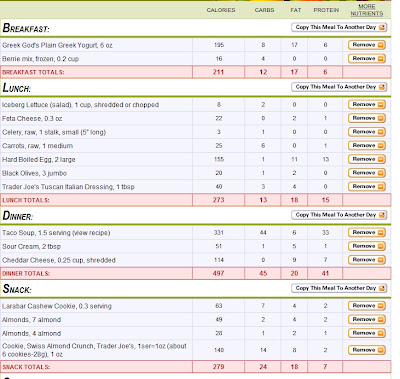The image size is (400, 379).
Task: Select Larabar Cashew Cookie name
Action: point(57,306)
